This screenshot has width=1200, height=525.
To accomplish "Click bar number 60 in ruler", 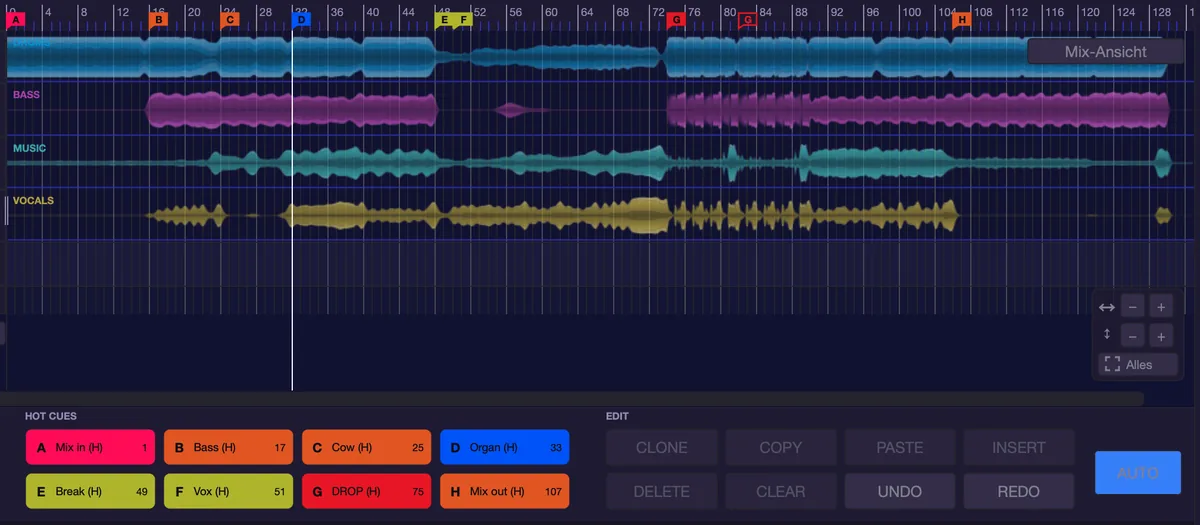I will tap(551, 11).
